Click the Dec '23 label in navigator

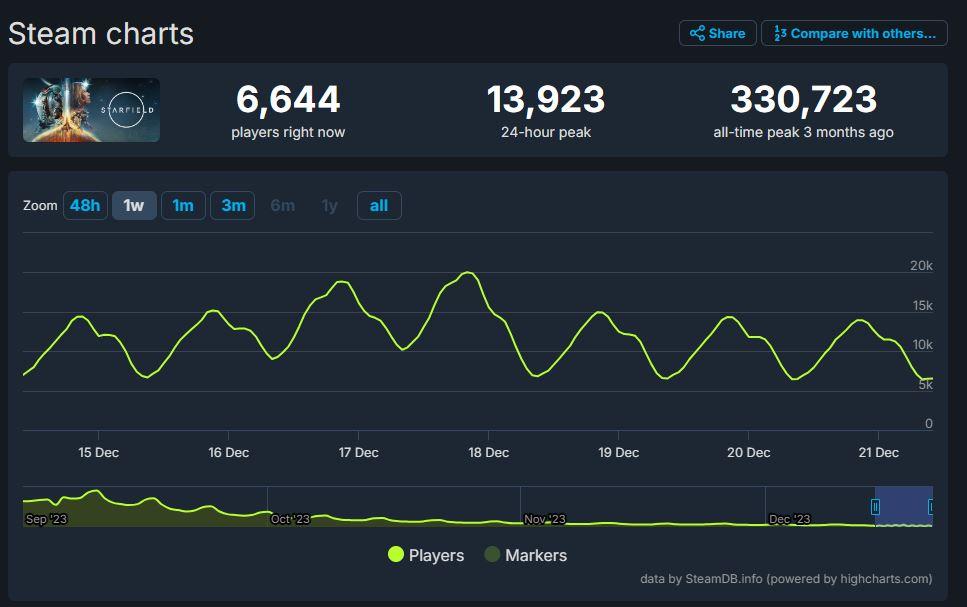pos(789,519)
